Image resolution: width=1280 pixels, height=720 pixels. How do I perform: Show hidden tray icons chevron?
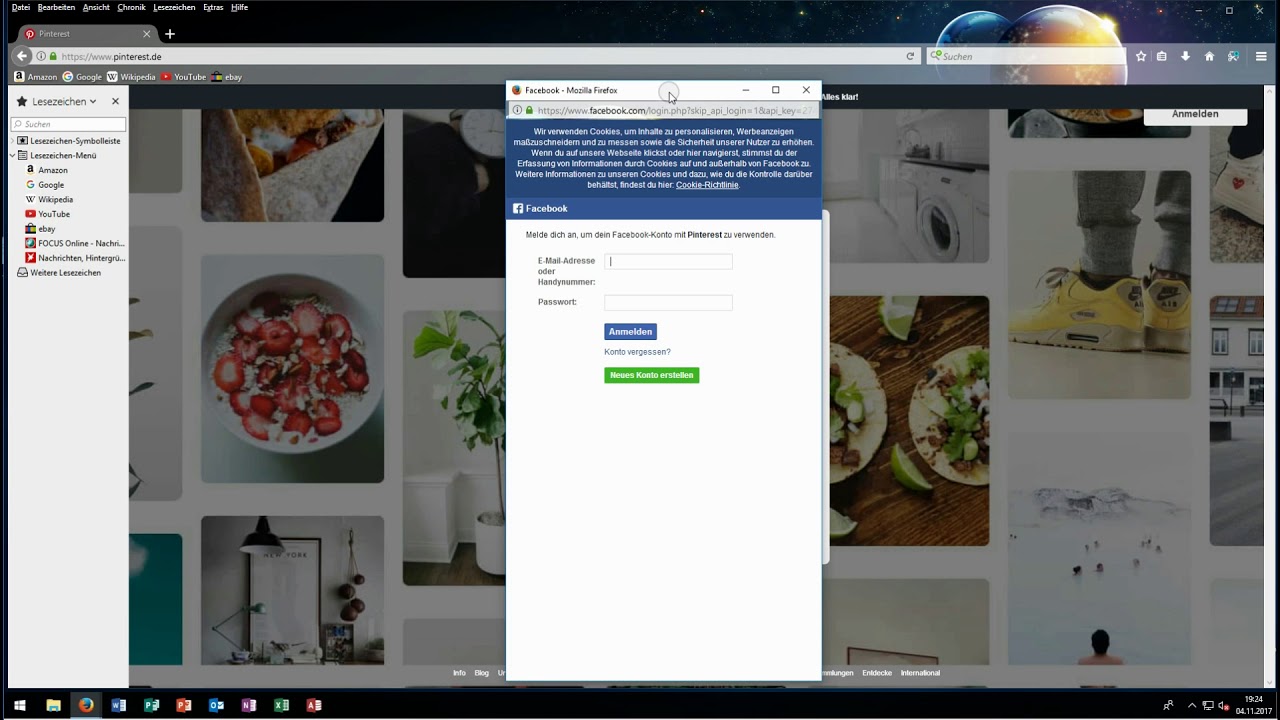[1191, 706]
